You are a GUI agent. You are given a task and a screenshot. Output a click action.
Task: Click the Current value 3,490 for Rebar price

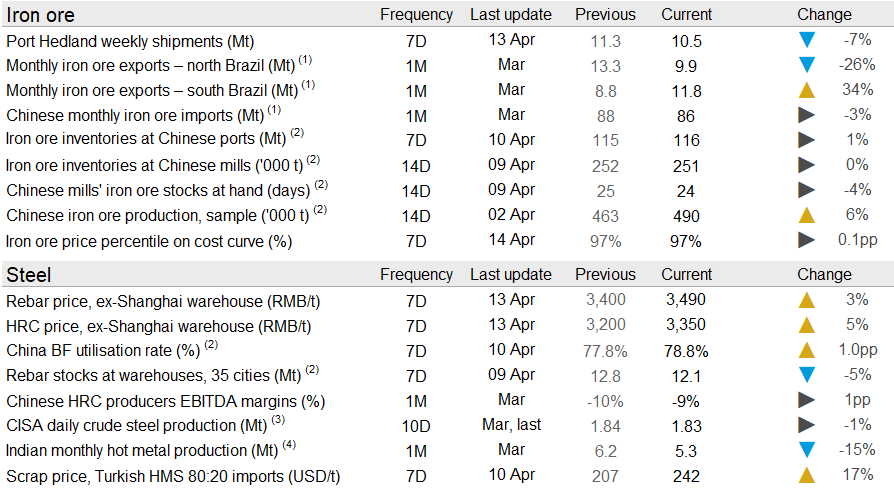(x=685, y=300)
